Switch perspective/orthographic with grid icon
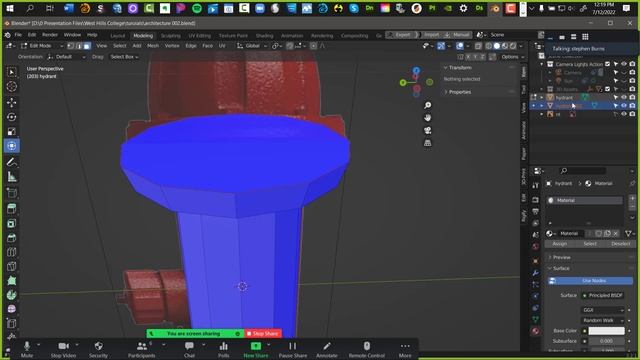The height and width of the screenshot is (360, 640). 427,143
